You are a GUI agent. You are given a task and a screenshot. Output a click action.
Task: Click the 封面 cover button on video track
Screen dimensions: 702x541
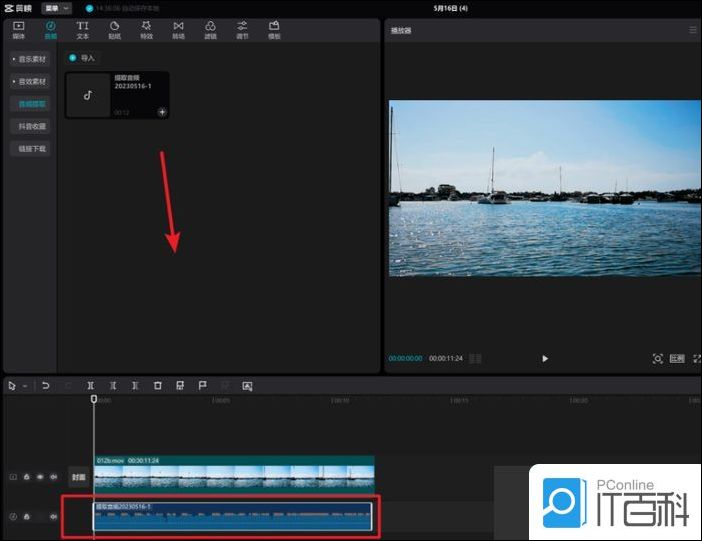click(79, 477)
